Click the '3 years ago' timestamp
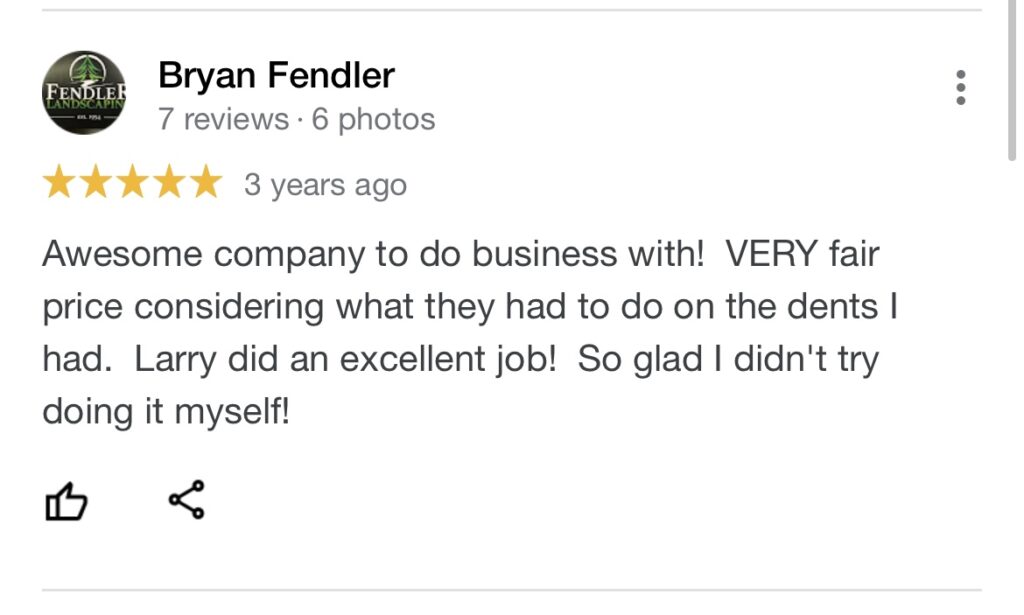1024x615 pixels. [325, 185]
